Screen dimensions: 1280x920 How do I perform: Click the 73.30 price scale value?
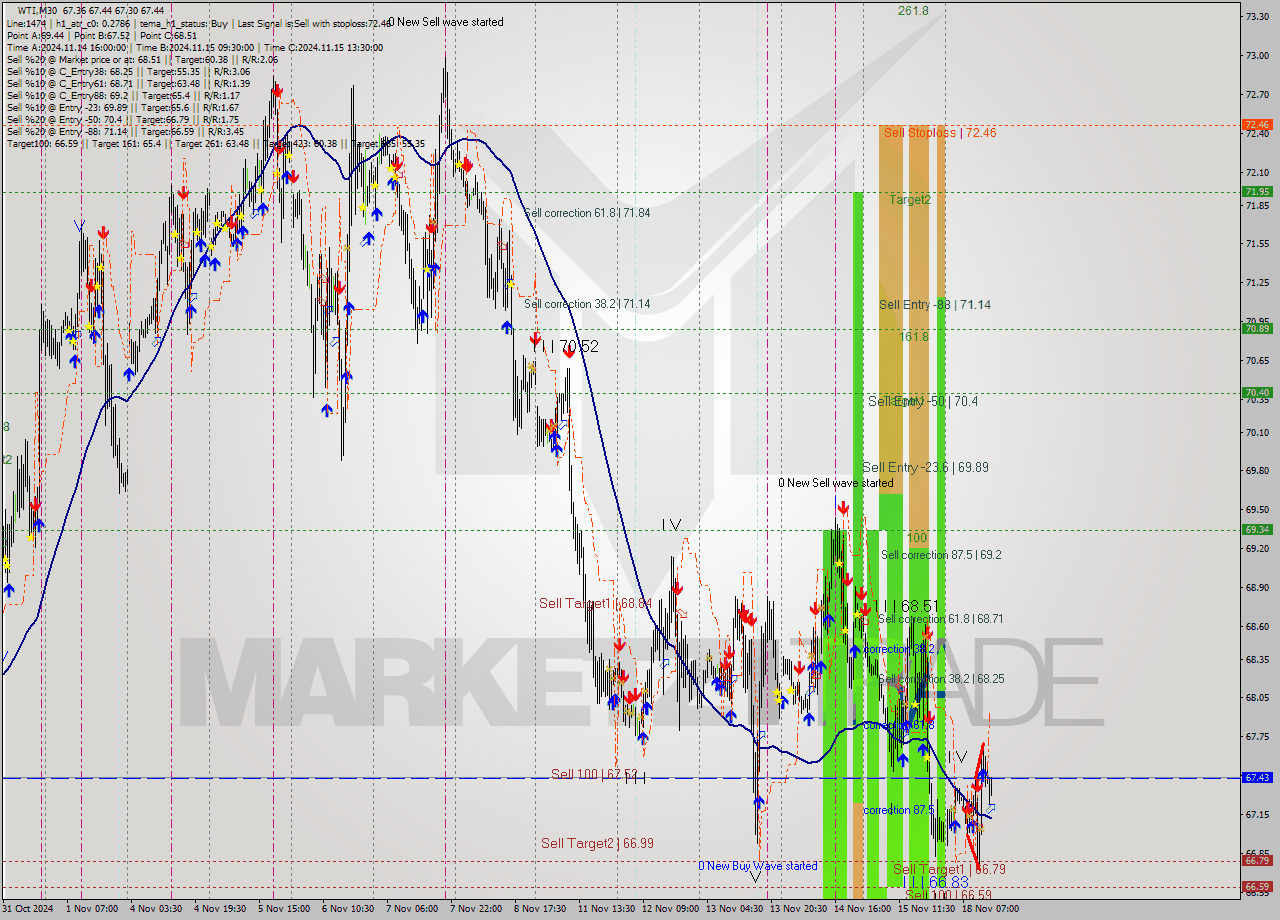click(1257, 16)
